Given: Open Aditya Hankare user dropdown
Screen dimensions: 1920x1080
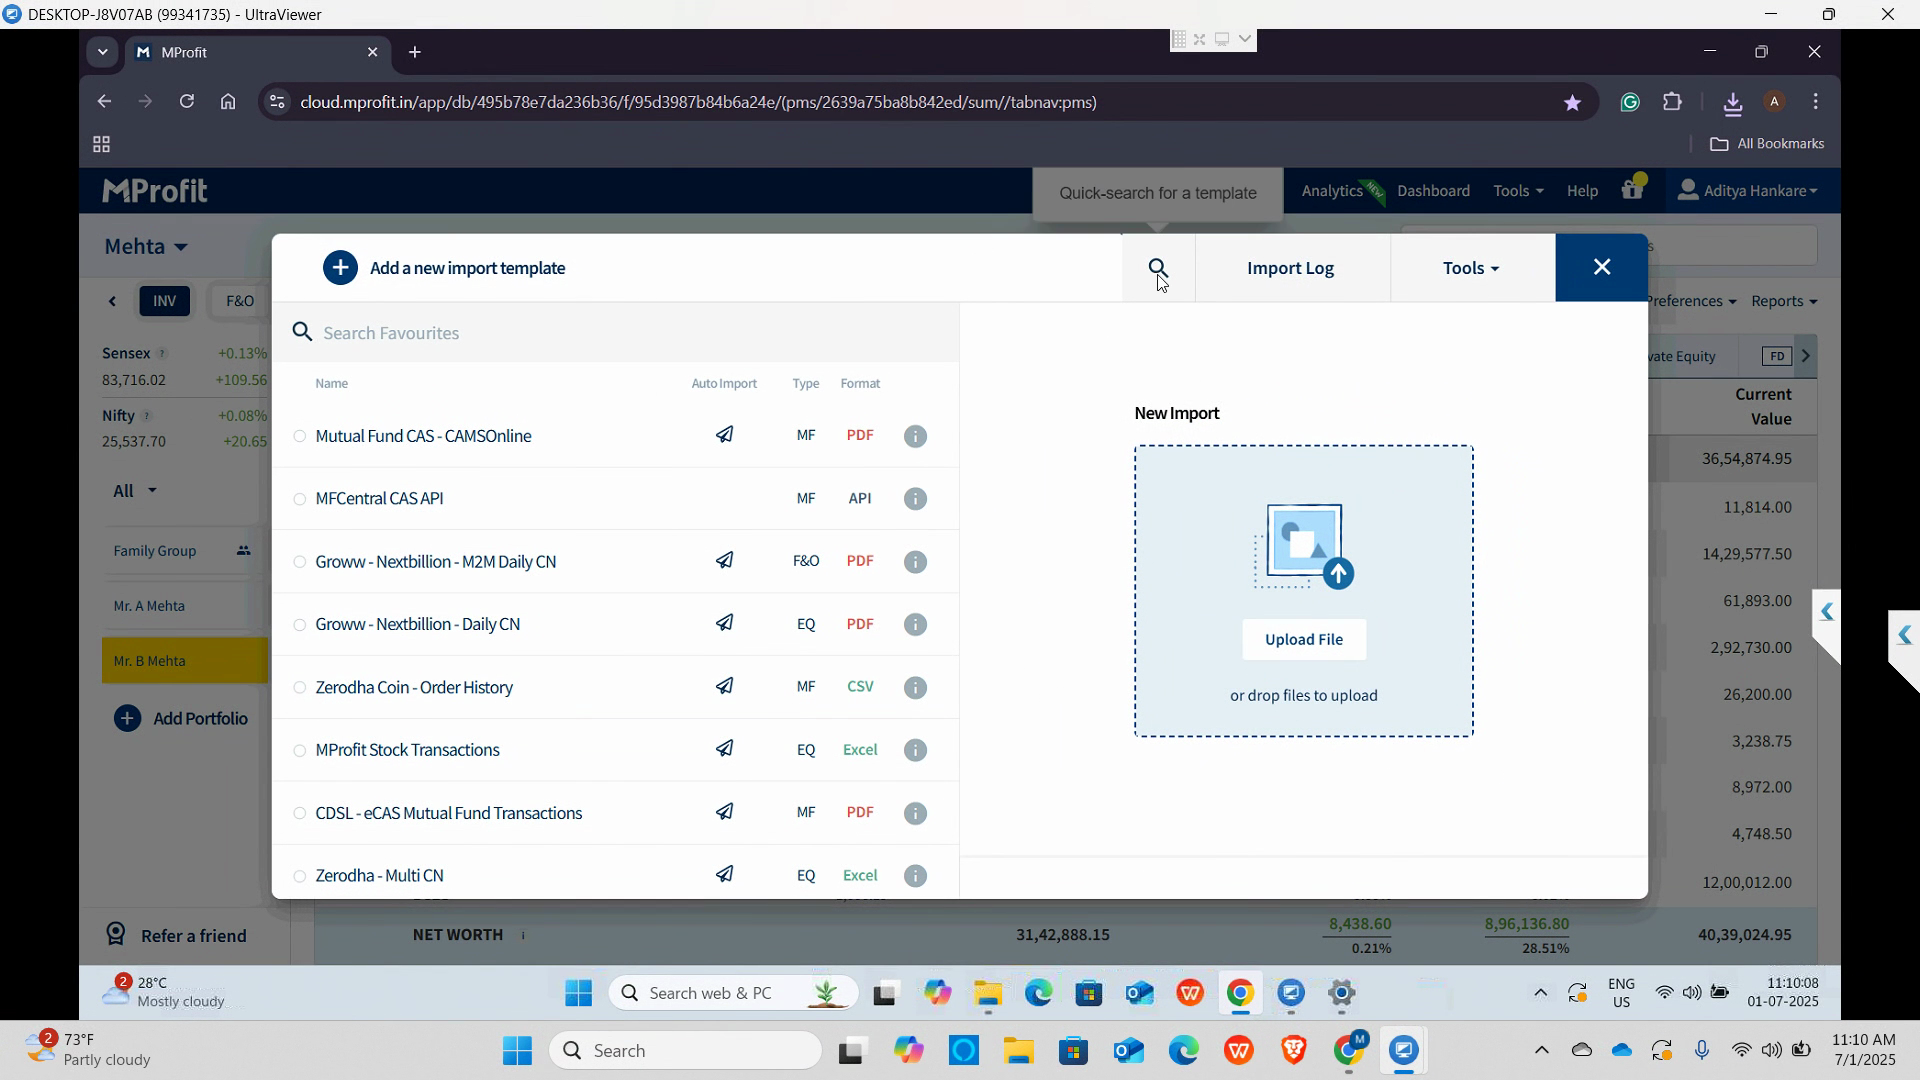Looking at the screenshot, I should click(x=1747, y=190).
